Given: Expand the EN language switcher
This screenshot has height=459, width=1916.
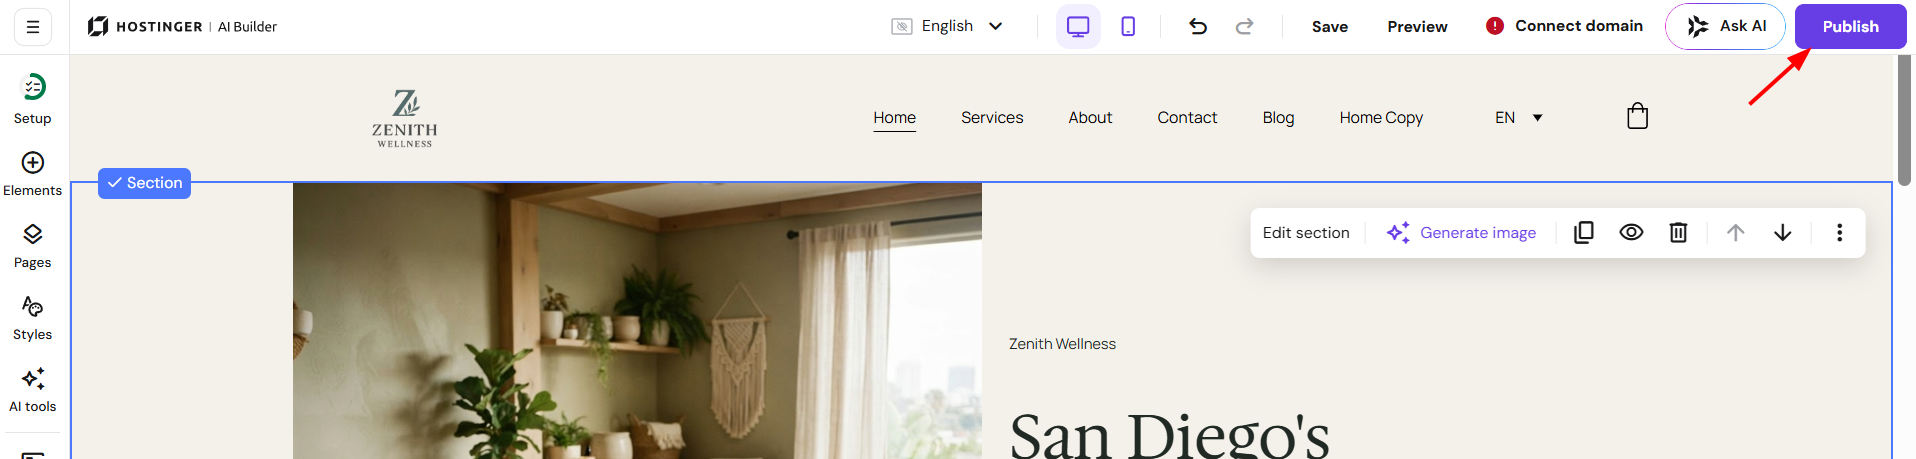Looking at the screenshot, I should point(1518,118).
